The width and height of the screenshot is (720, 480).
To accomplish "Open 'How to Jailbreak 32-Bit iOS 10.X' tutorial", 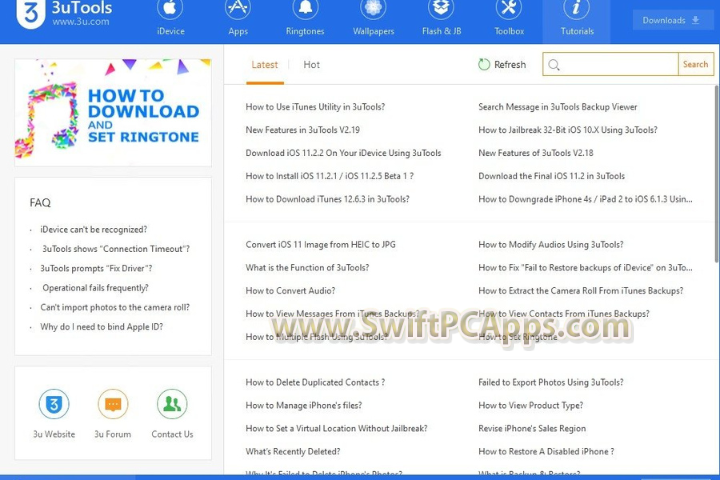I will [x=568, y=130].
